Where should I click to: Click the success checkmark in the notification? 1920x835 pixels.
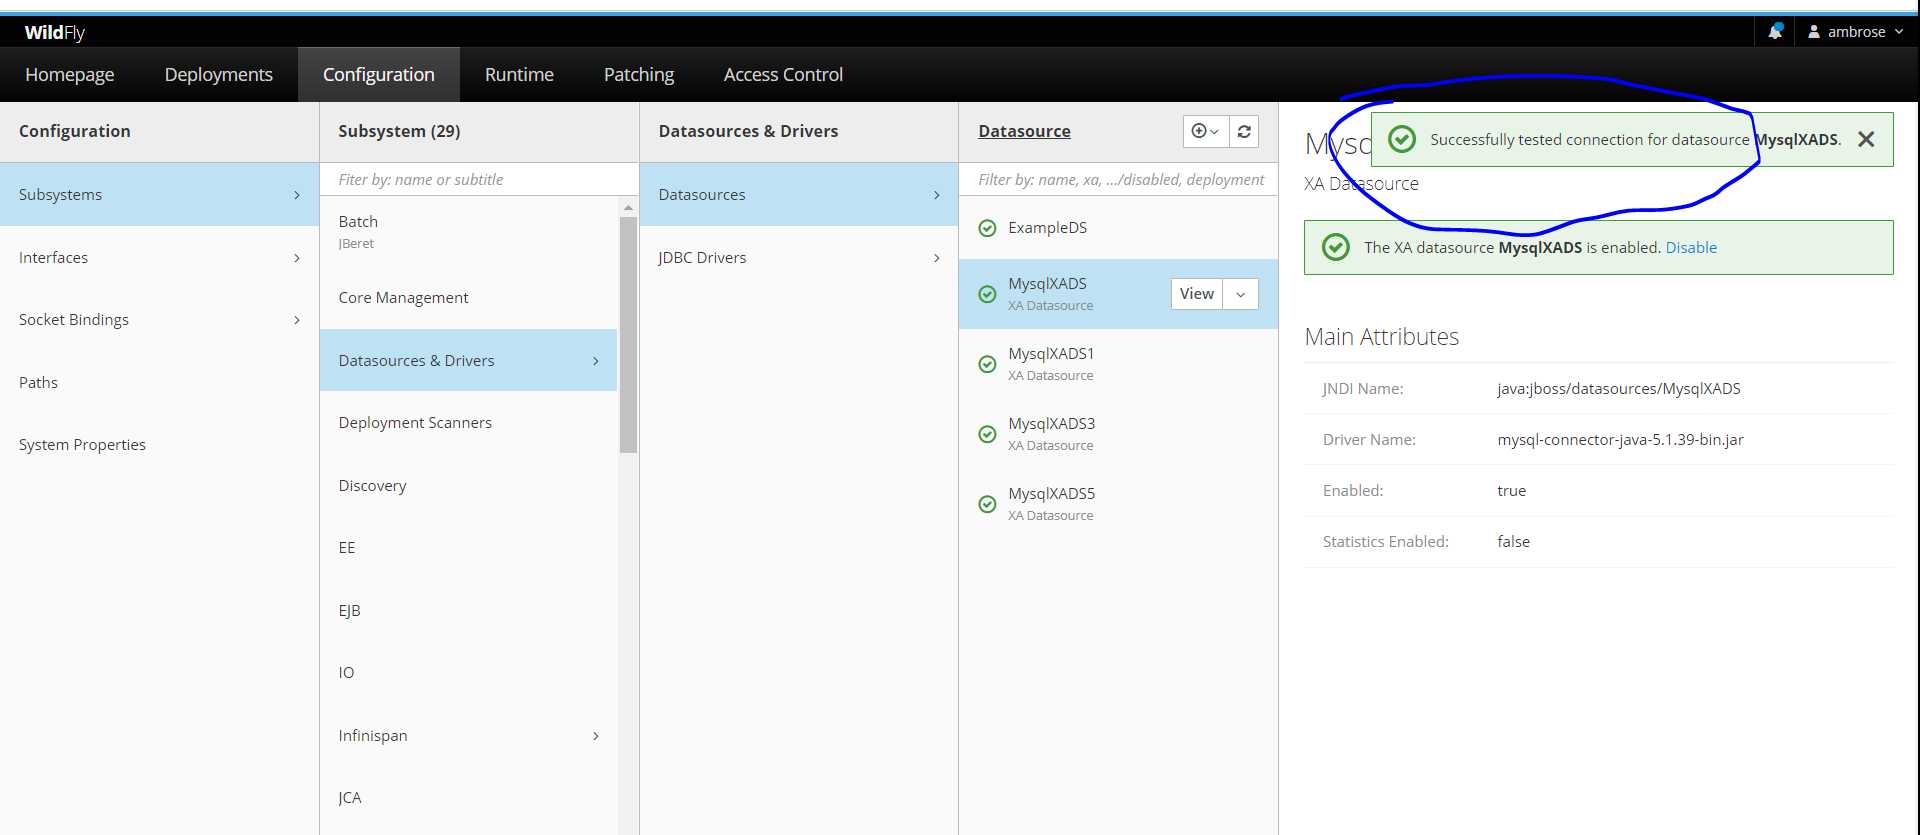[x=1402, y=139]
